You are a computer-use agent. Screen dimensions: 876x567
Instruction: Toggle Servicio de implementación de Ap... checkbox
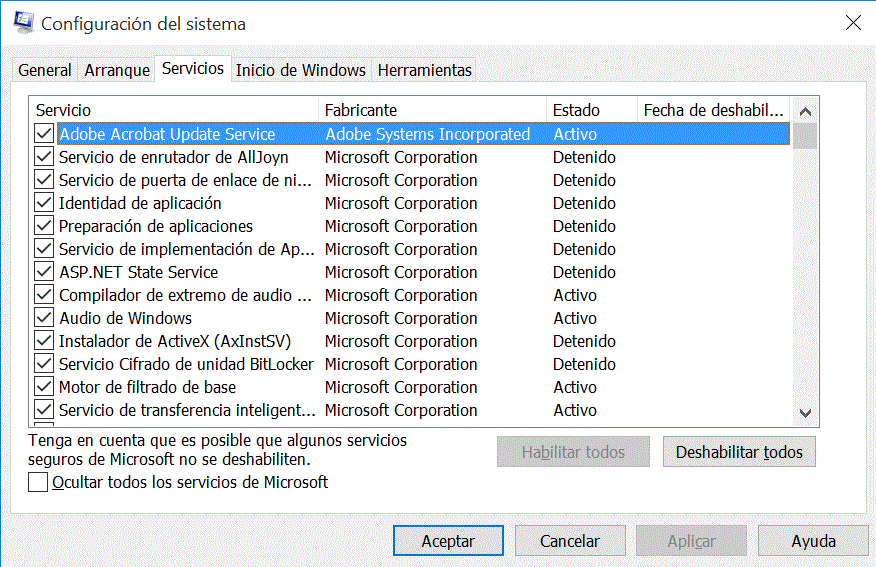(x=44, y=249)
